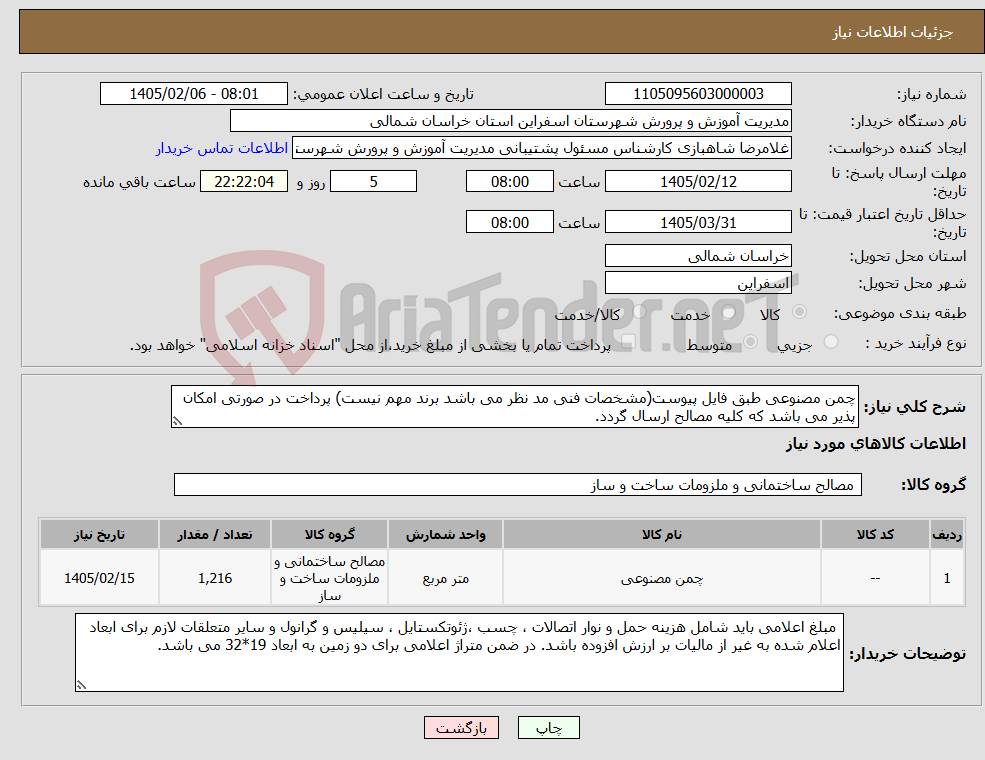Click the تعداد / مقدار column header
This screenshot has width=985, height=760.
[215, 535]
